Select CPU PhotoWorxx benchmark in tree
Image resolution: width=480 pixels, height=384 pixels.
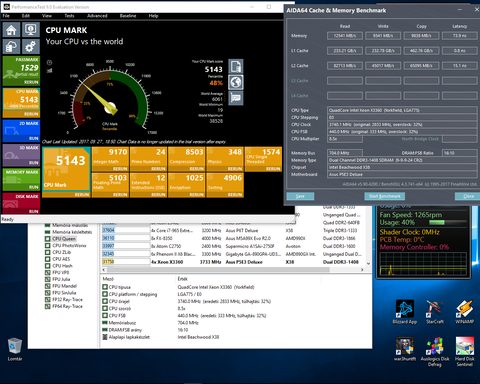click(x=66, y=245)
